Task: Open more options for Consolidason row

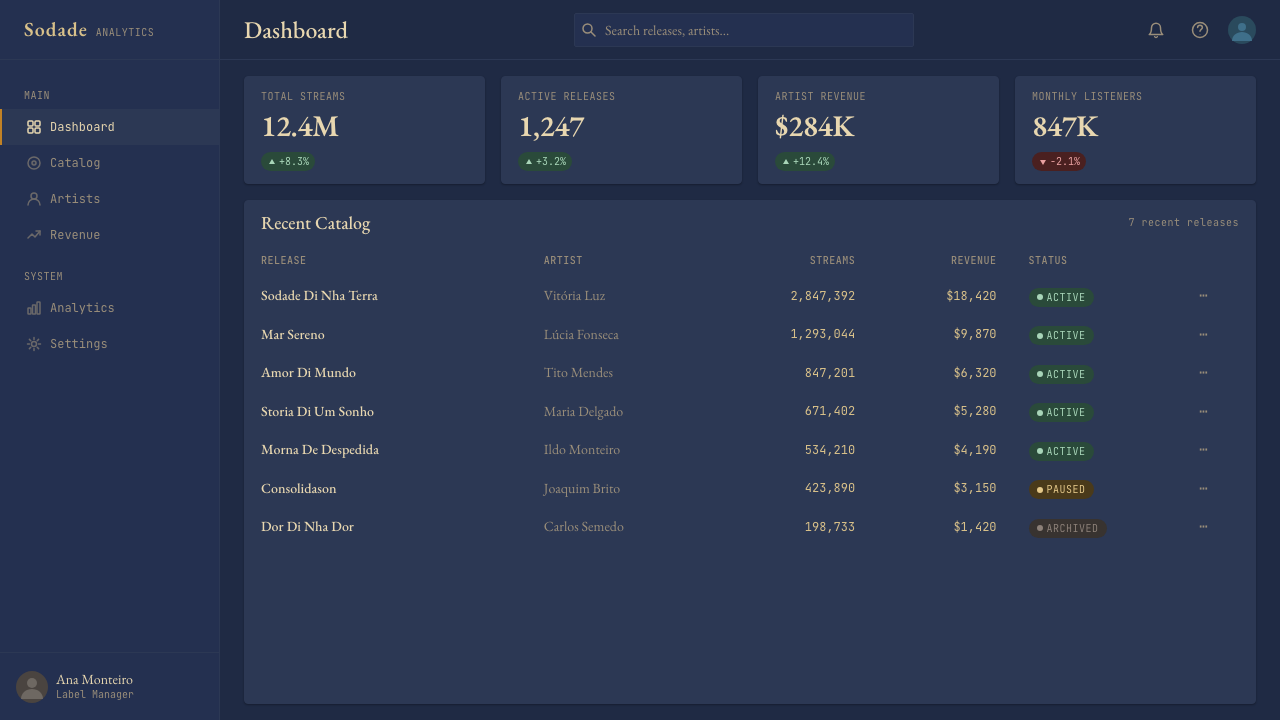Action: pyautogui.click(x=1203, y=489)
